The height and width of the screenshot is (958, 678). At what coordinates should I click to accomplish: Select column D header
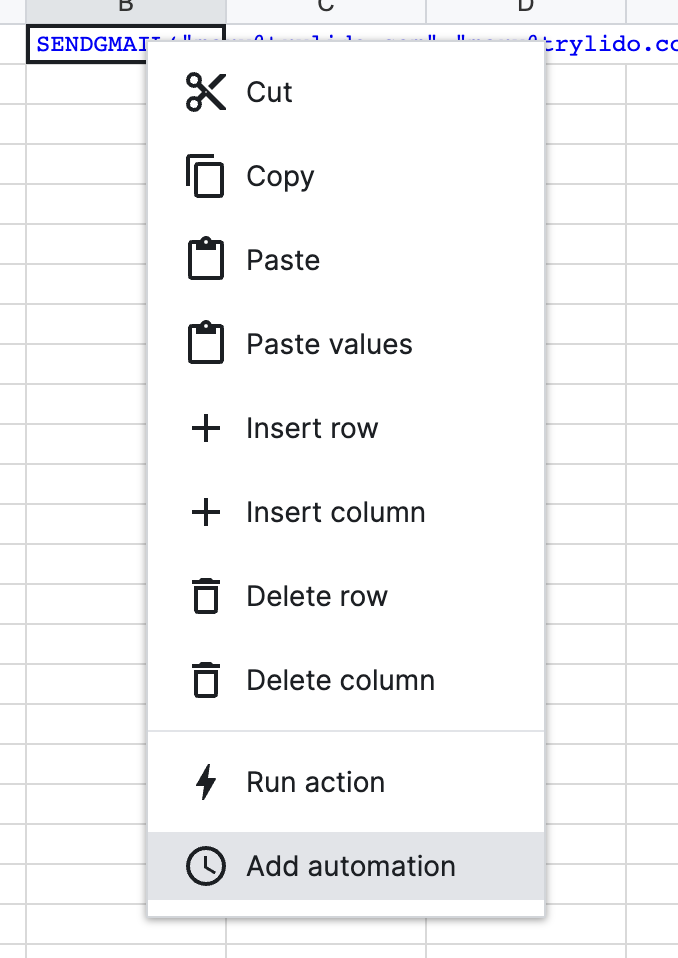tap(525, 8)
